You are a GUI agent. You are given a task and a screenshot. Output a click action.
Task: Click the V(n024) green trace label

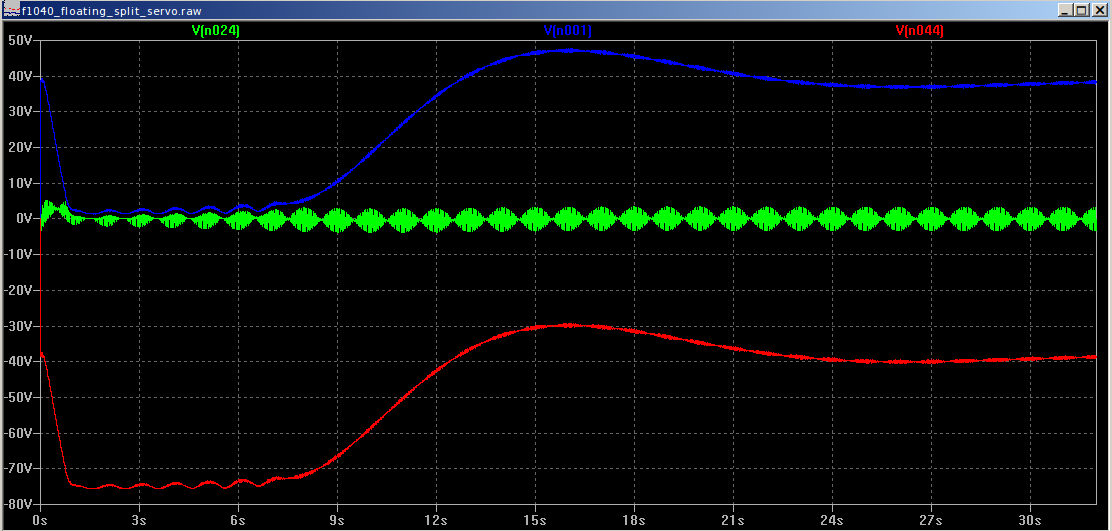coord(216,30)
